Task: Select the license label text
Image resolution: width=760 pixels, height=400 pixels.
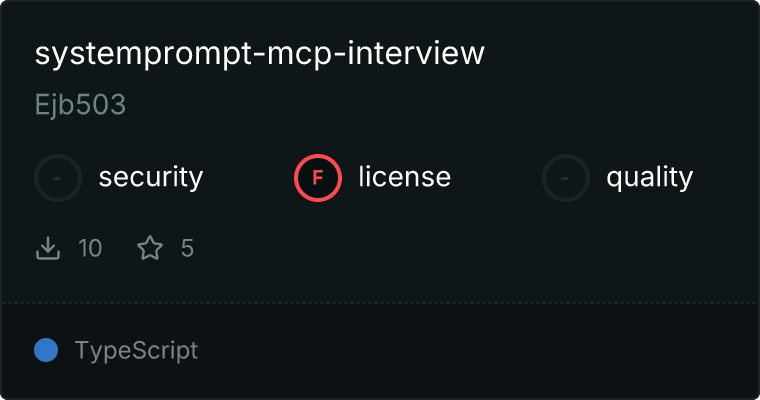Action: tap(404, 177)
